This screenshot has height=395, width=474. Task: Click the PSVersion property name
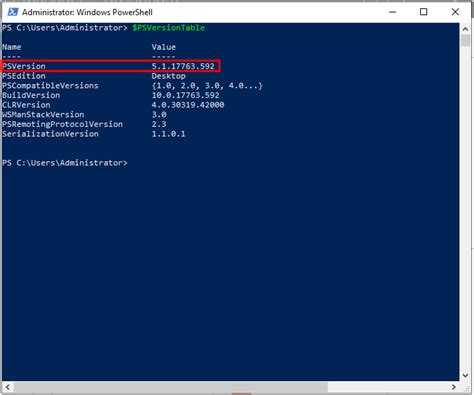[24, 66]
